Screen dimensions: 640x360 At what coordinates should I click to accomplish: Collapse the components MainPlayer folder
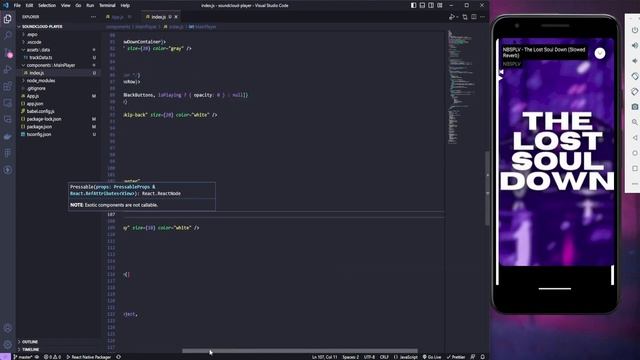(x=51, y=65)
